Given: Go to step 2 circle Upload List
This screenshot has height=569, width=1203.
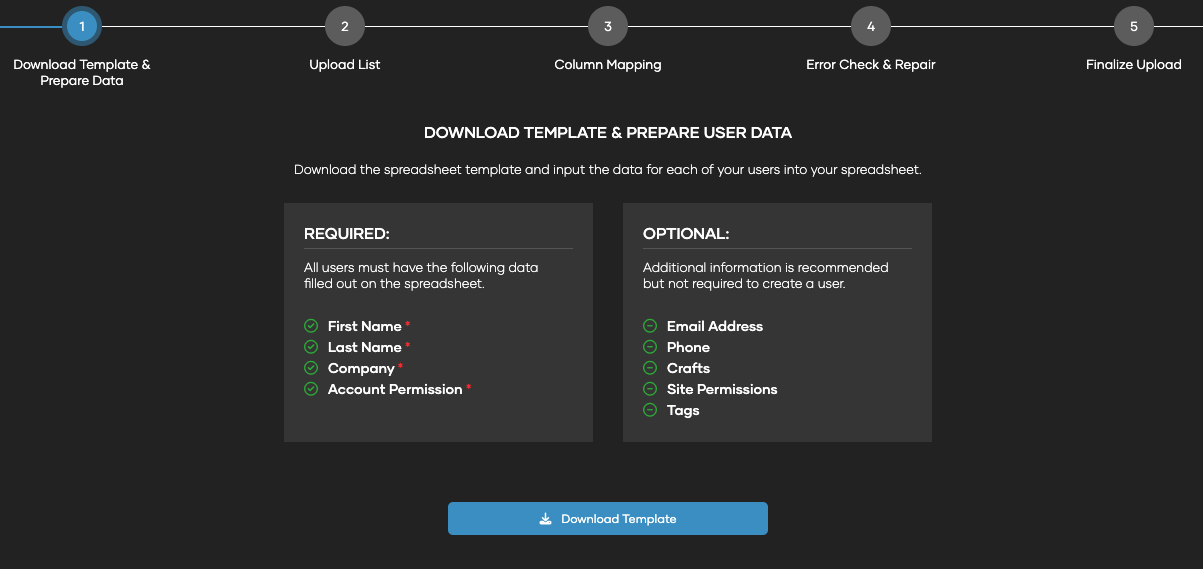Looking at the screenshot, I should [x=345, y=26].
